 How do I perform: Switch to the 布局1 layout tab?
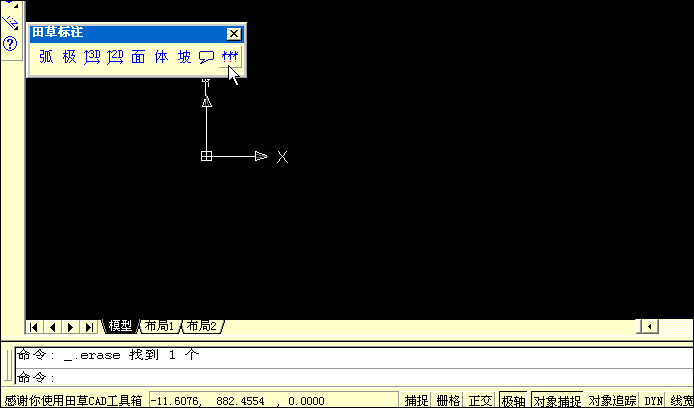coord(160,327)
